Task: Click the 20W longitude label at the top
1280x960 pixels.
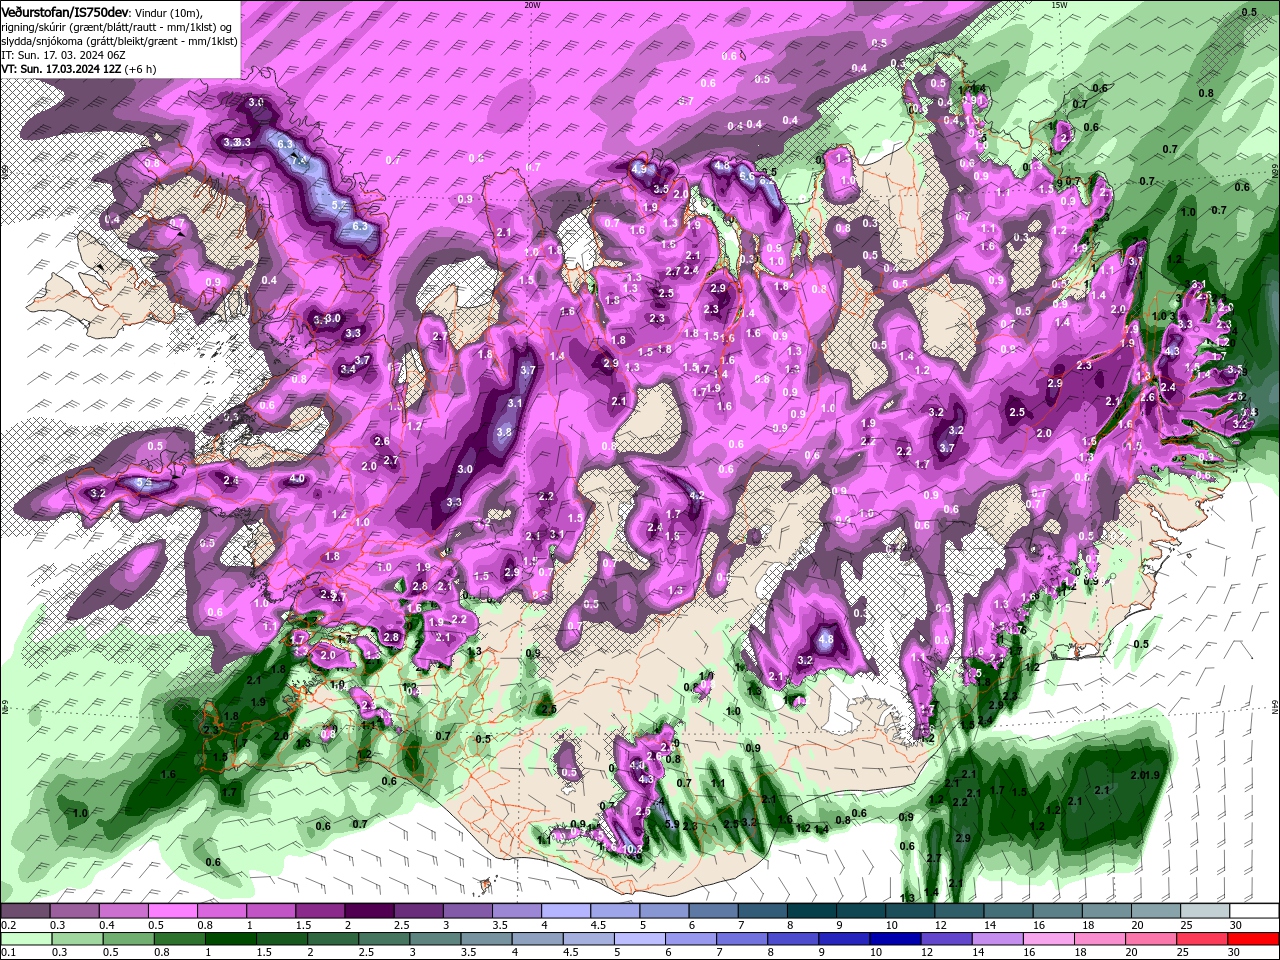Action: pyautogui.click(x=532, y=5)
